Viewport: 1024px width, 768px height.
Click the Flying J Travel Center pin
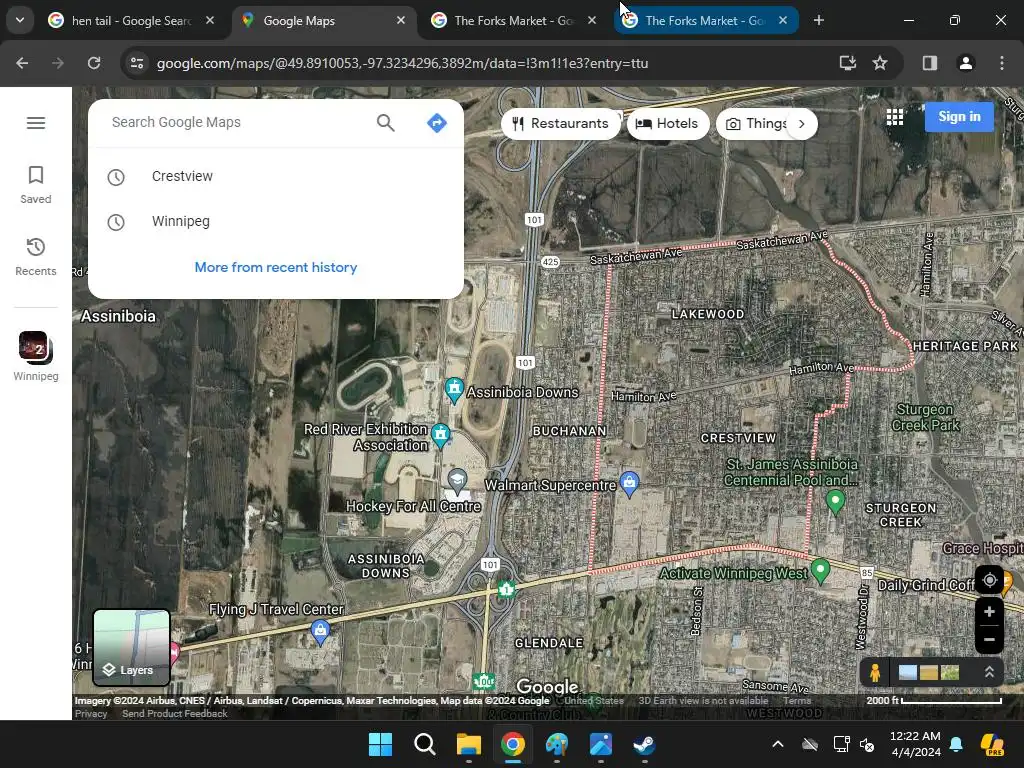[320, 632]
